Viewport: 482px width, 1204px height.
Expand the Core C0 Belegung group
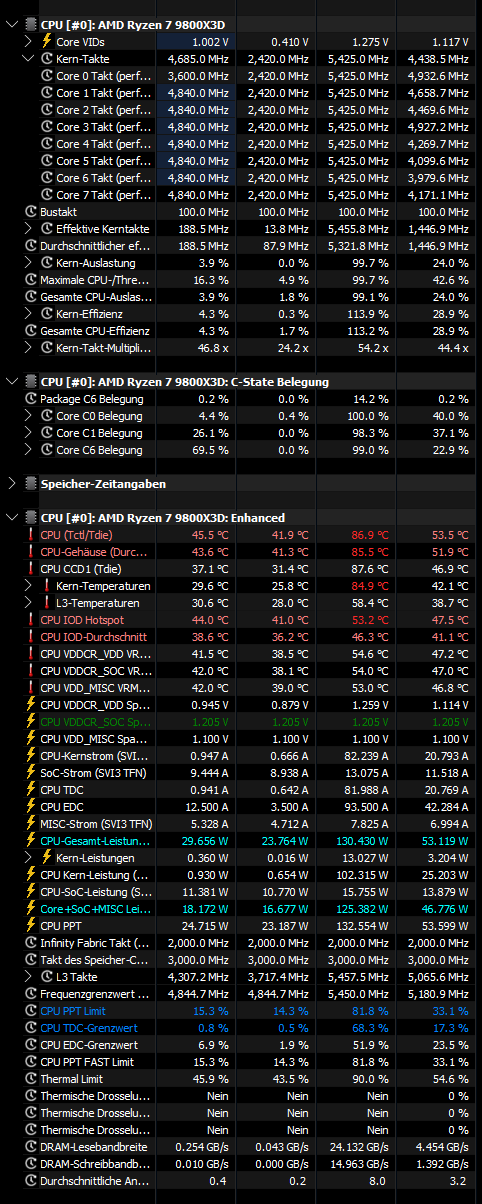(x=27, y=416)
